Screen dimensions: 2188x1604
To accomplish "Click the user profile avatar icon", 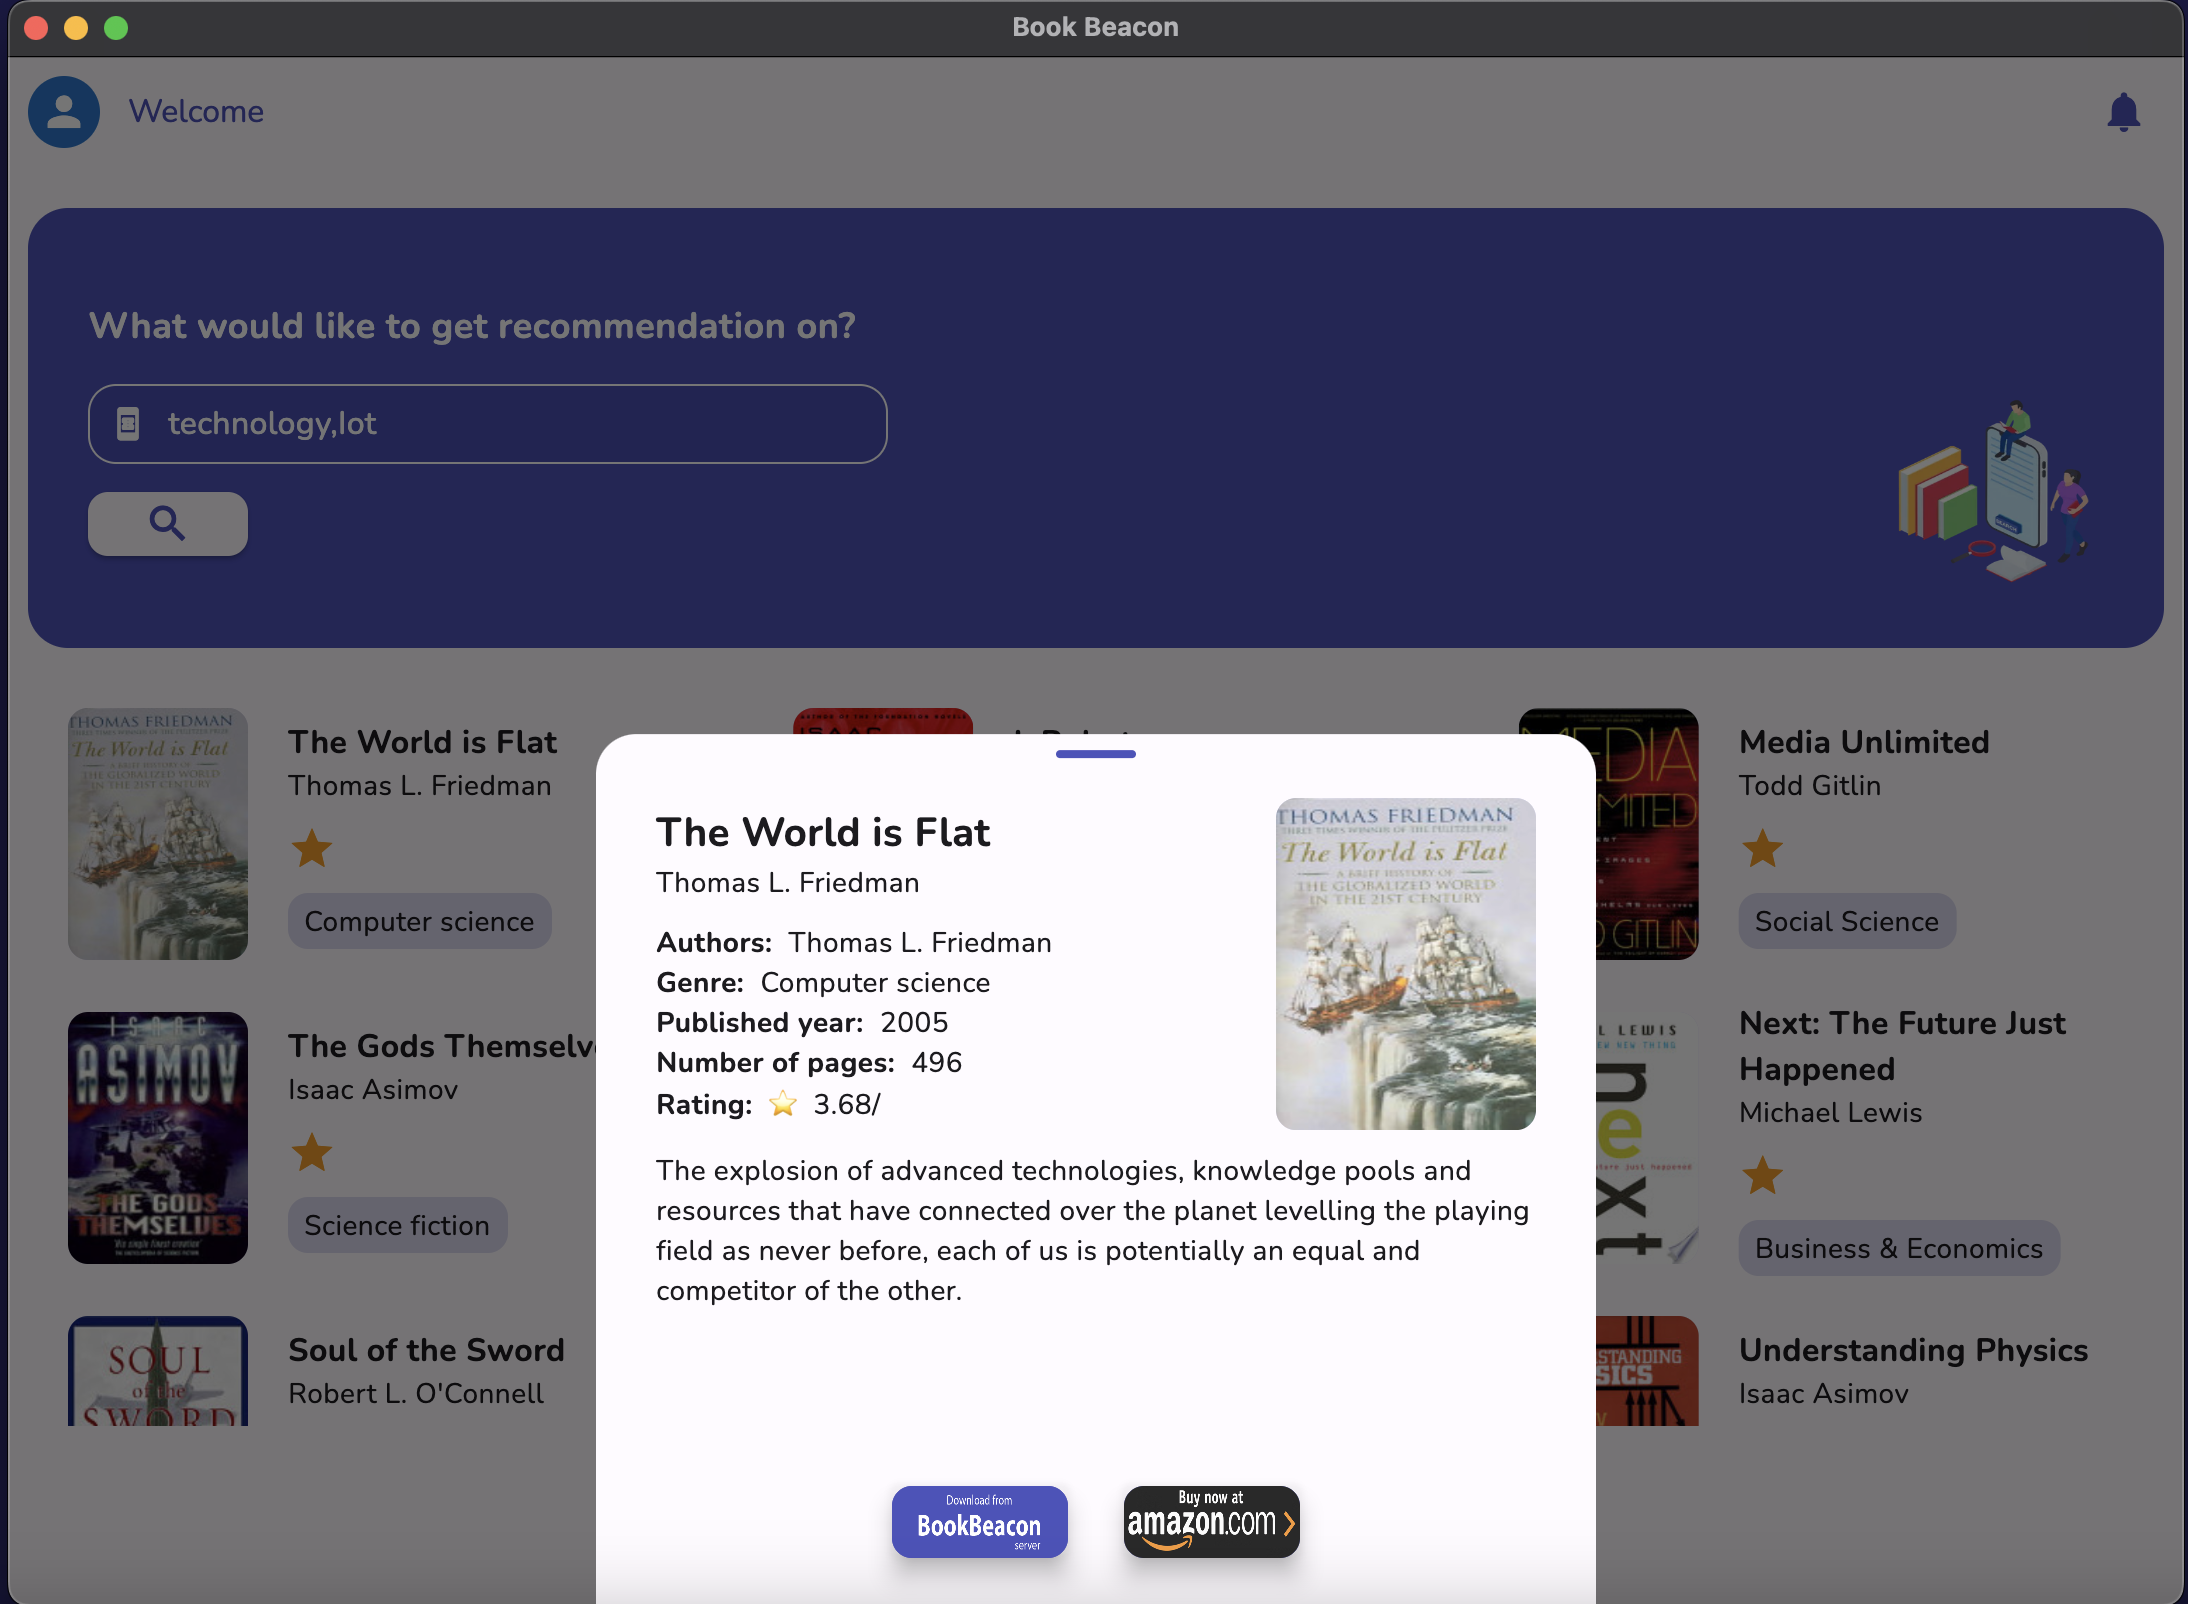I will click(x=62, y=111).
